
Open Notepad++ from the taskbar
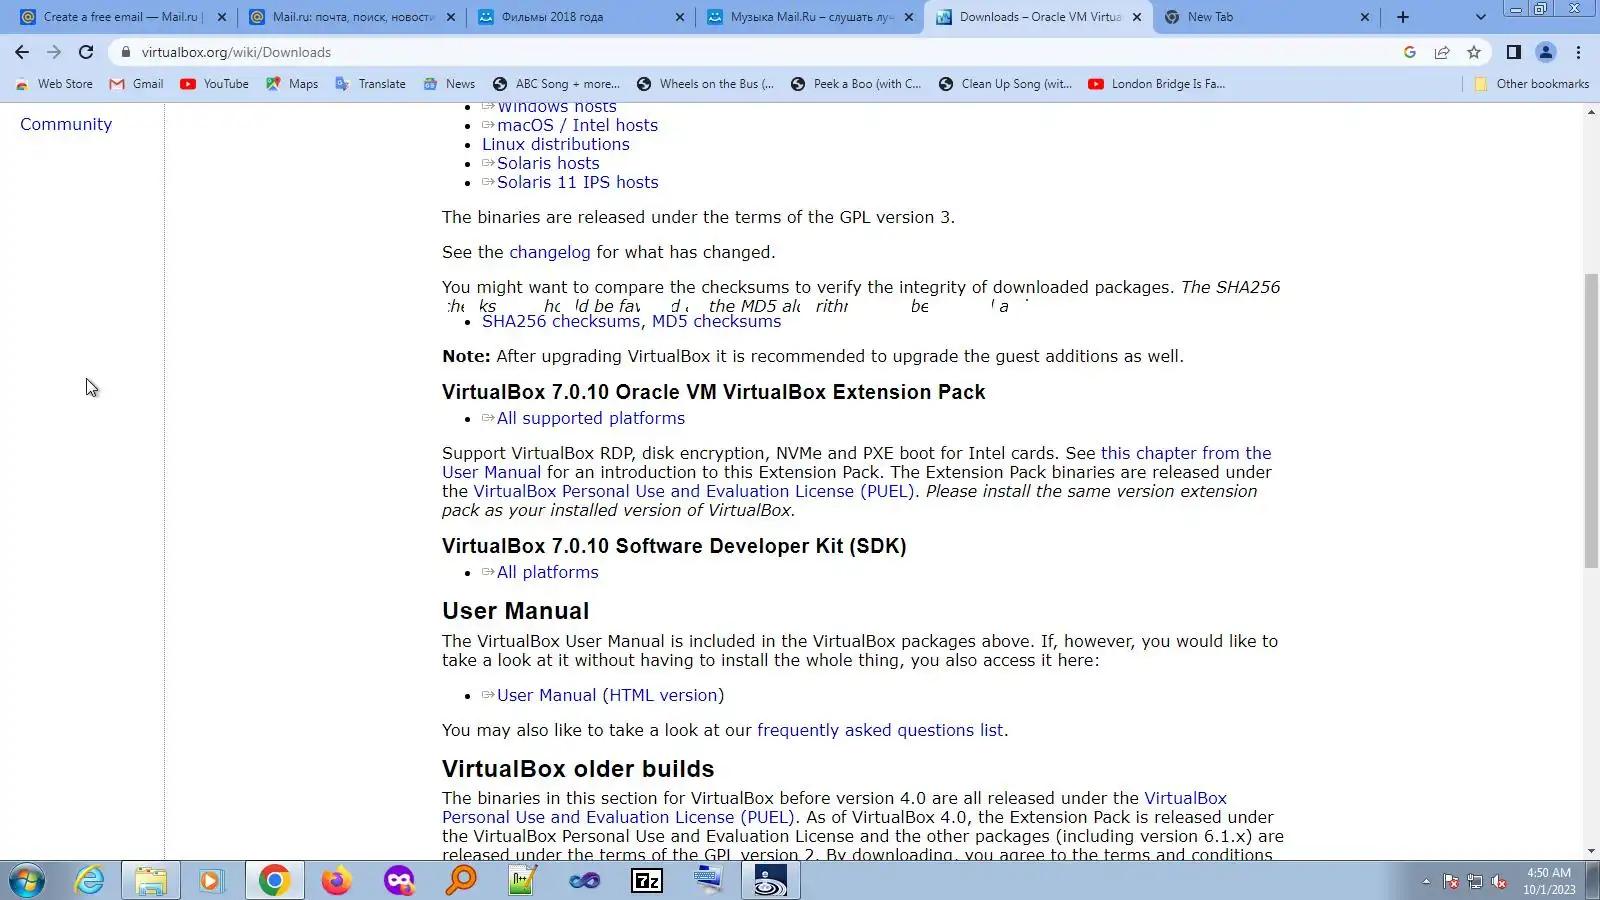click(x=523, y=881)
